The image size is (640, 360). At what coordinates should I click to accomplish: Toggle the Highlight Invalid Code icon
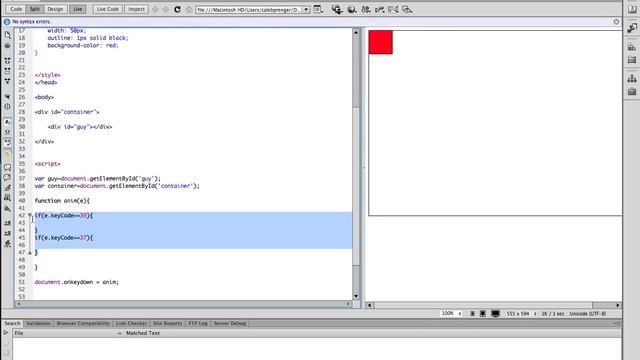point(7,132)
